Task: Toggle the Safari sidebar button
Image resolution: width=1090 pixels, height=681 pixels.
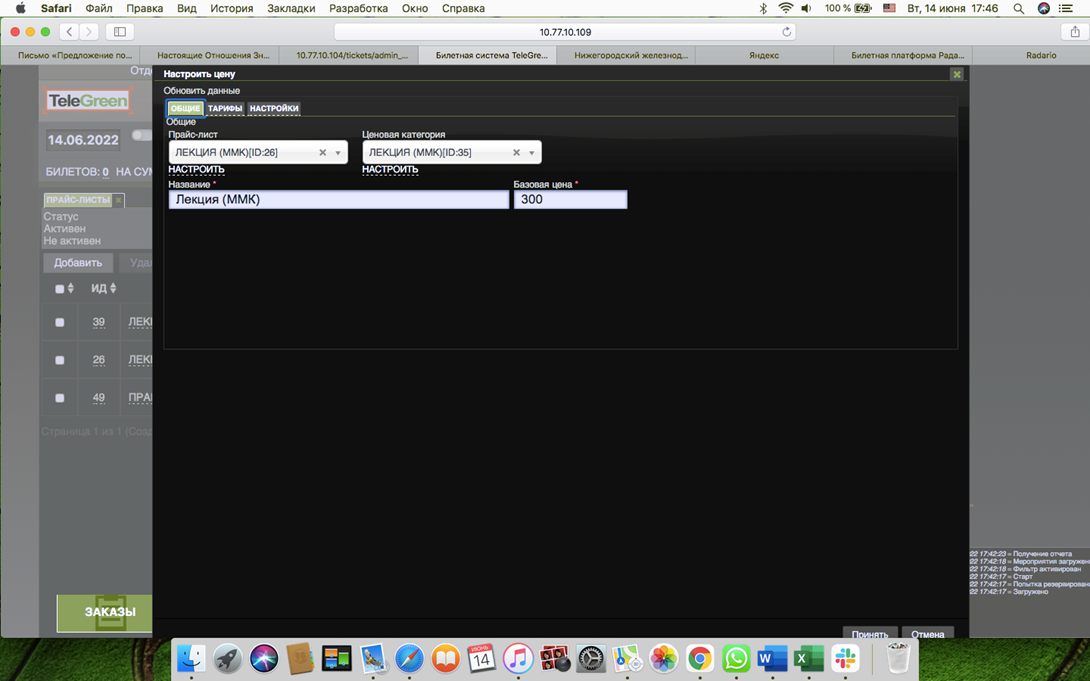Action: (x=120, y=32)
